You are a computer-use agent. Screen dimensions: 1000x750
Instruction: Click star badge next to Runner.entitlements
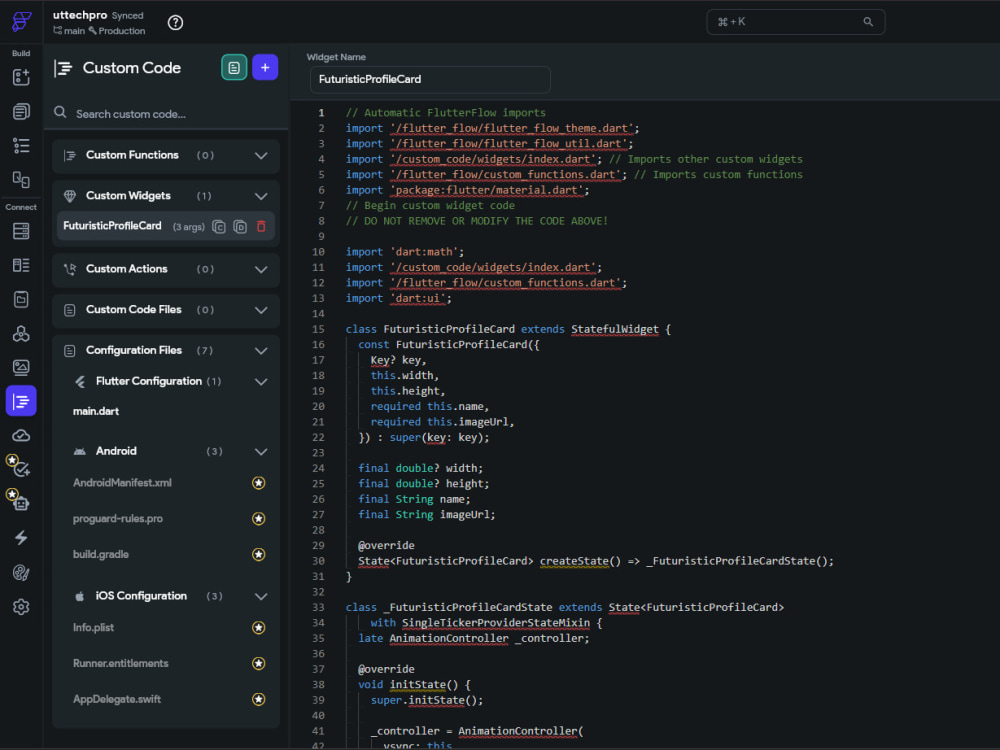click(x=258, y=663)
